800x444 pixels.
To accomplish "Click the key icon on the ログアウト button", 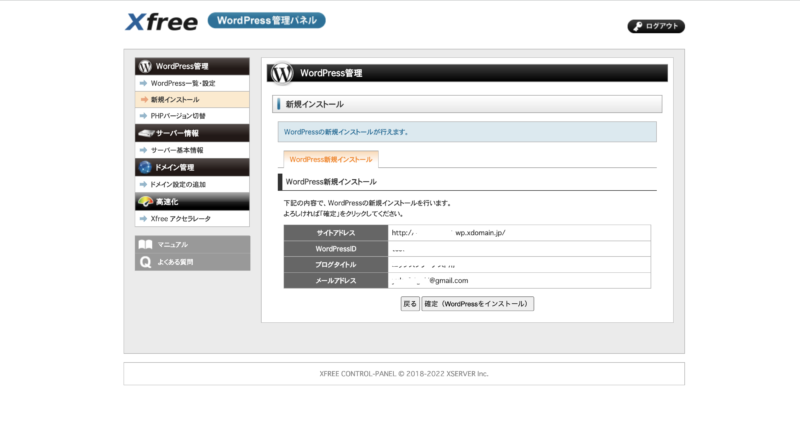I will [x=637, y=26].
